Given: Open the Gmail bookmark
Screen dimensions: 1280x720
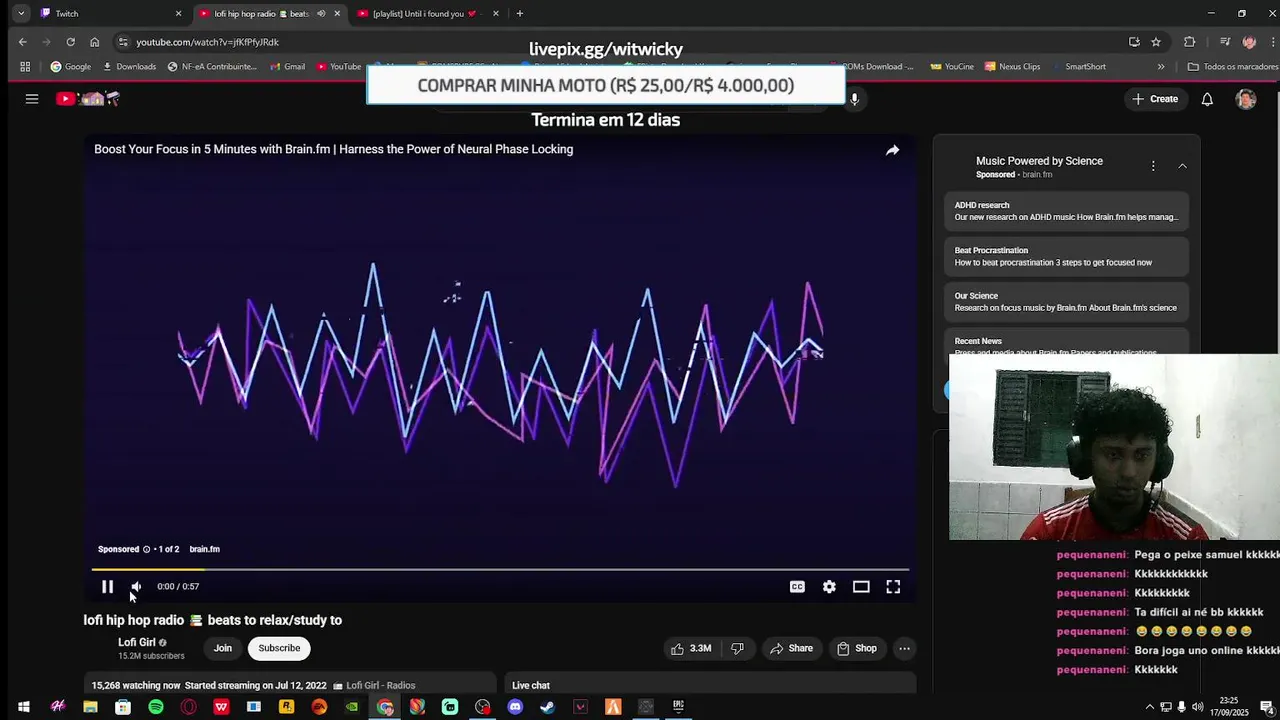Looking at the screenshot, I should pyautogui.click(x=288, y=67).
